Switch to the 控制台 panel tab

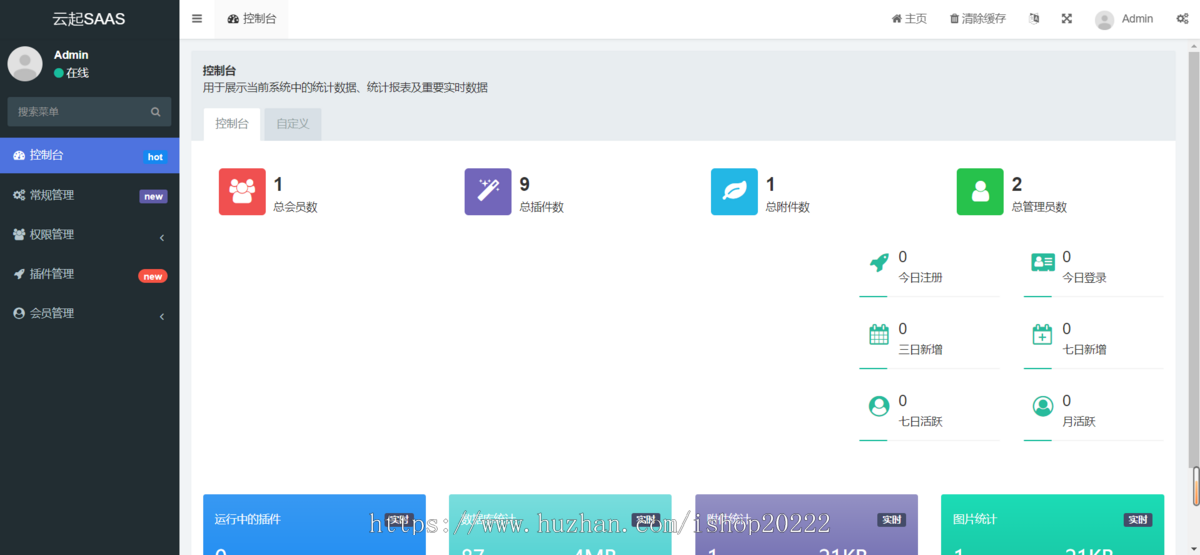(x=232, y=124)
